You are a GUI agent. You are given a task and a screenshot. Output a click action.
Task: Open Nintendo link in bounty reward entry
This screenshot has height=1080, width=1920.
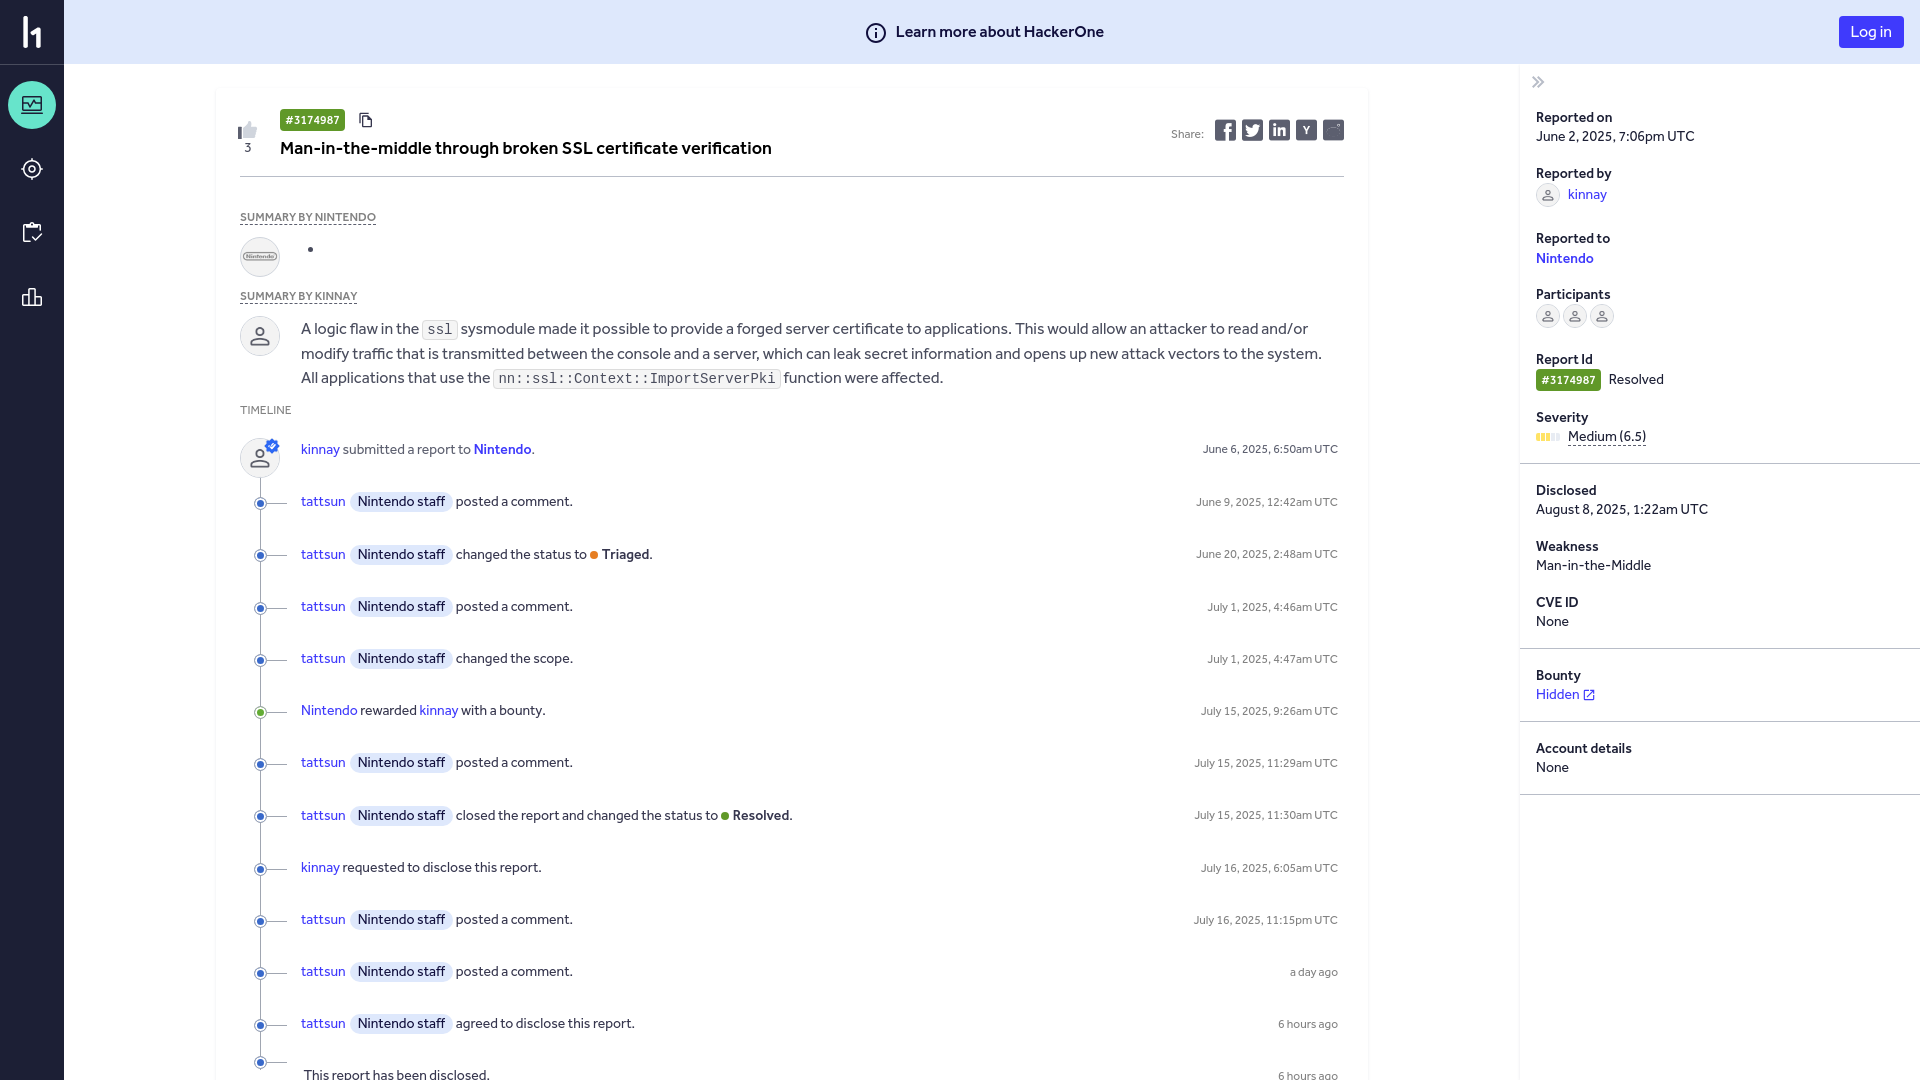[329, 710]
